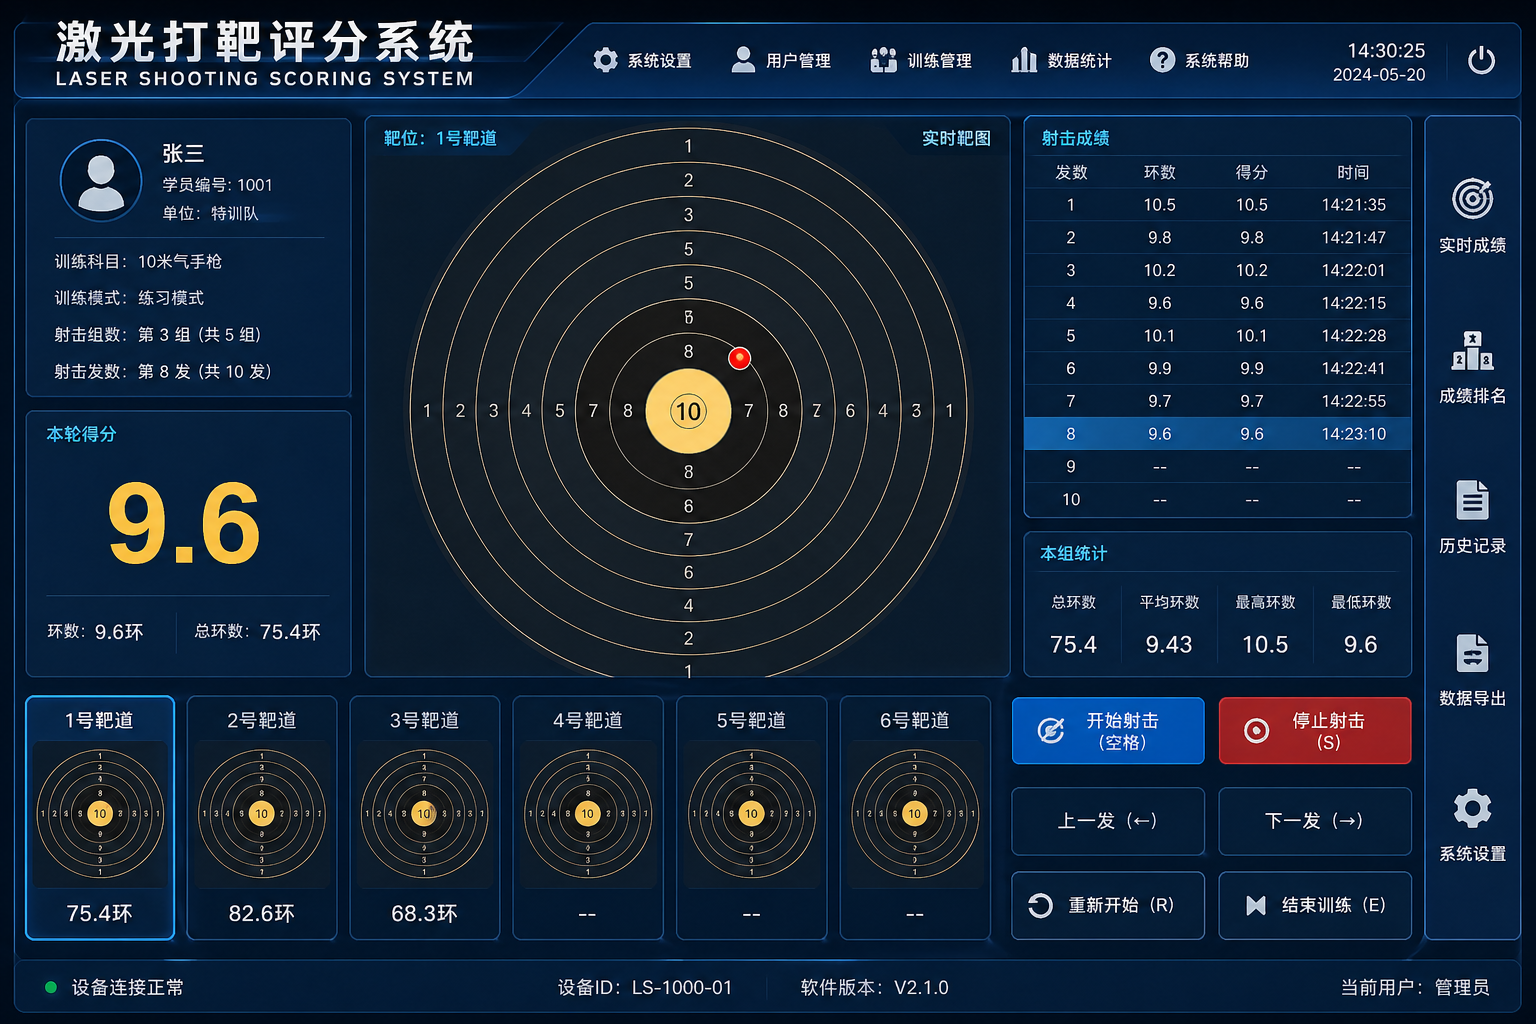The image size is (1536, 1024).
Task: Open 用户管理 from the top menu bar
Action: (782, 60)
